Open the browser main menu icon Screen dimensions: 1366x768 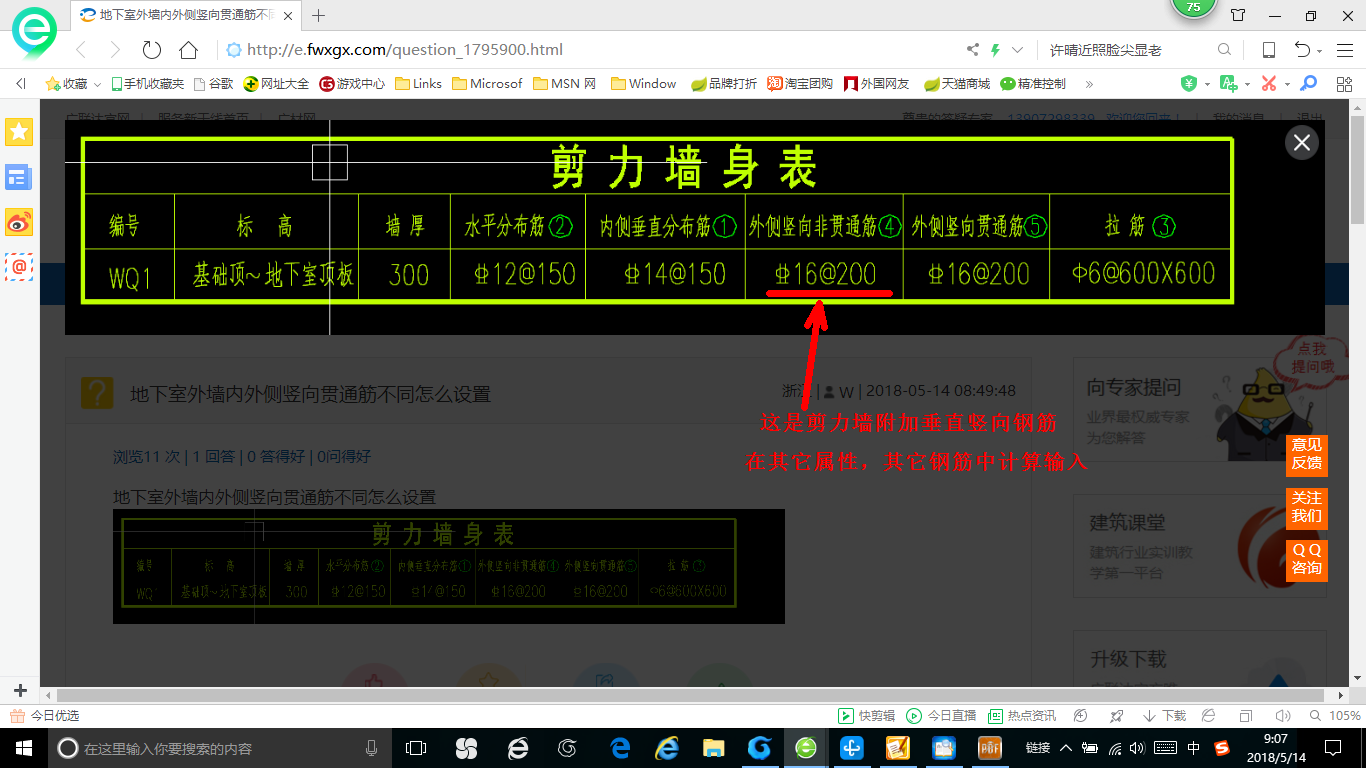(x=1345, y=50)
